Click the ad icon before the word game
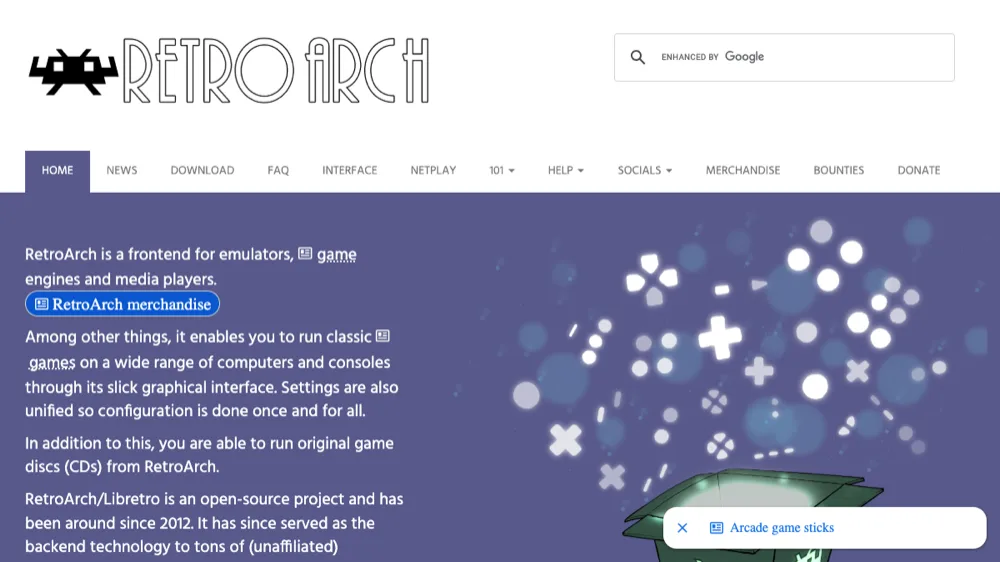 [305, 254]
